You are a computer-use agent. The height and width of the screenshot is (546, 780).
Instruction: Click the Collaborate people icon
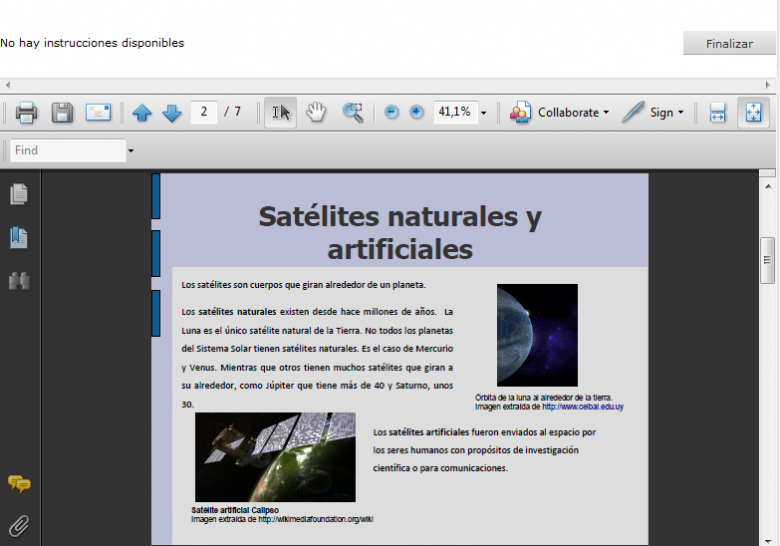point(520,112)
